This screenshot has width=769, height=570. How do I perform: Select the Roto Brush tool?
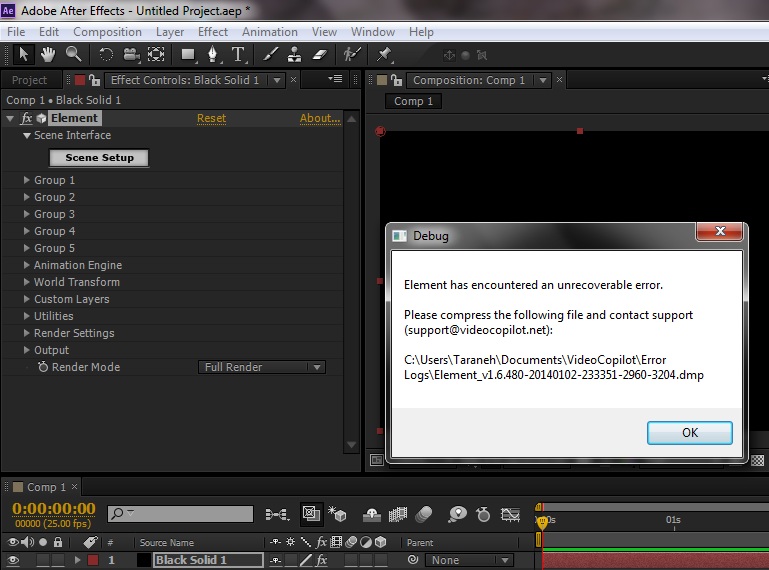pyautogui.click(x=352, y=54)
